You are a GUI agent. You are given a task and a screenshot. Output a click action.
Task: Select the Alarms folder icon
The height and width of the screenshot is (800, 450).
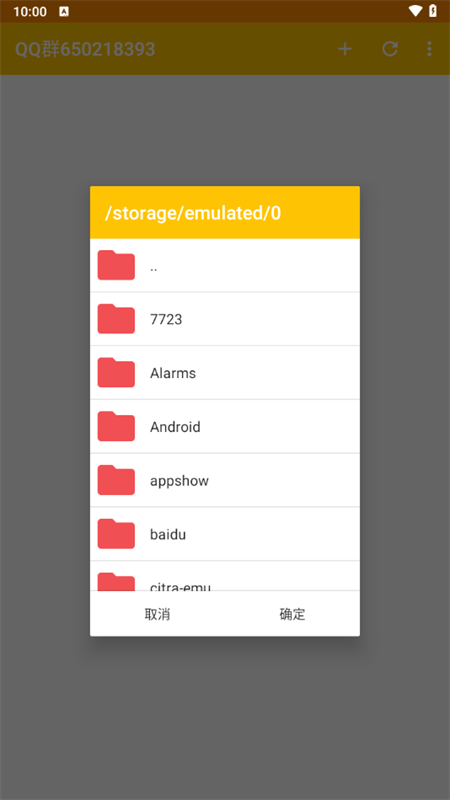[116, 372]
